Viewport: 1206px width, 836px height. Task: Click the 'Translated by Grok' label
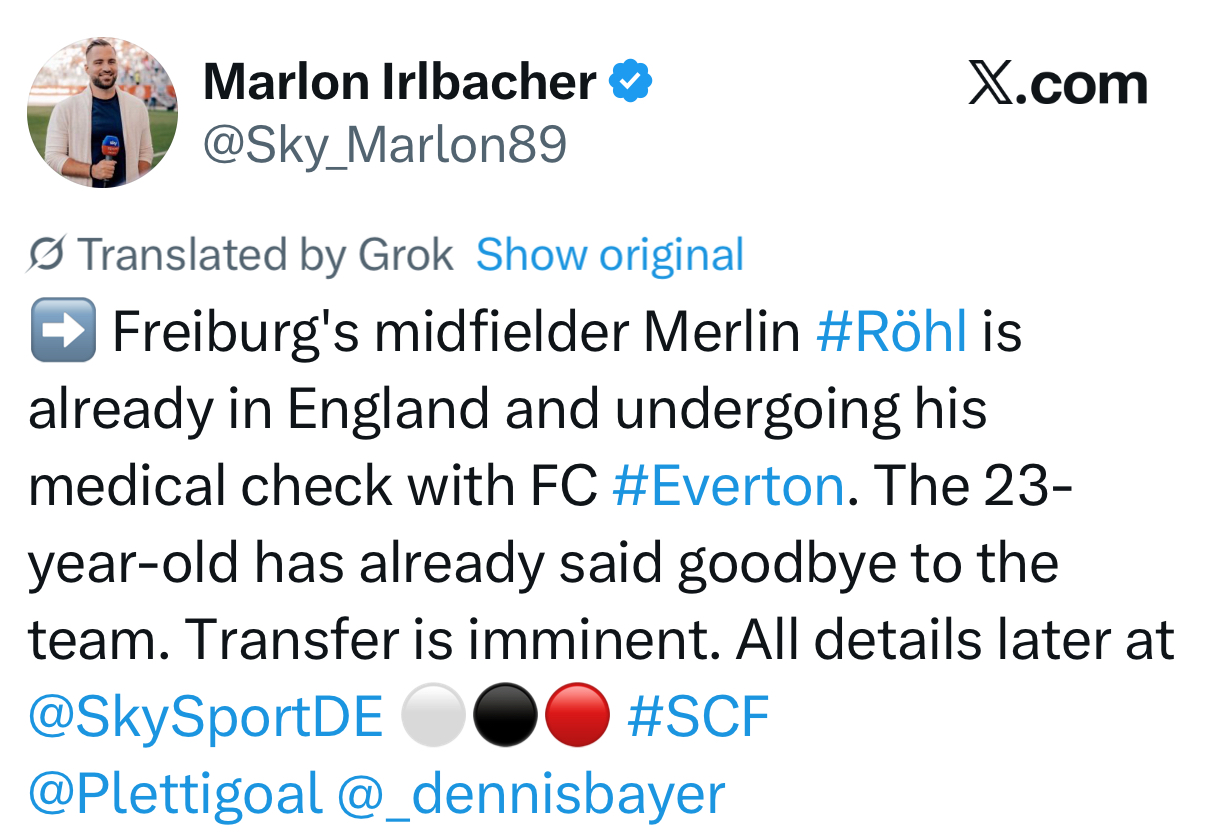point(265,255)
